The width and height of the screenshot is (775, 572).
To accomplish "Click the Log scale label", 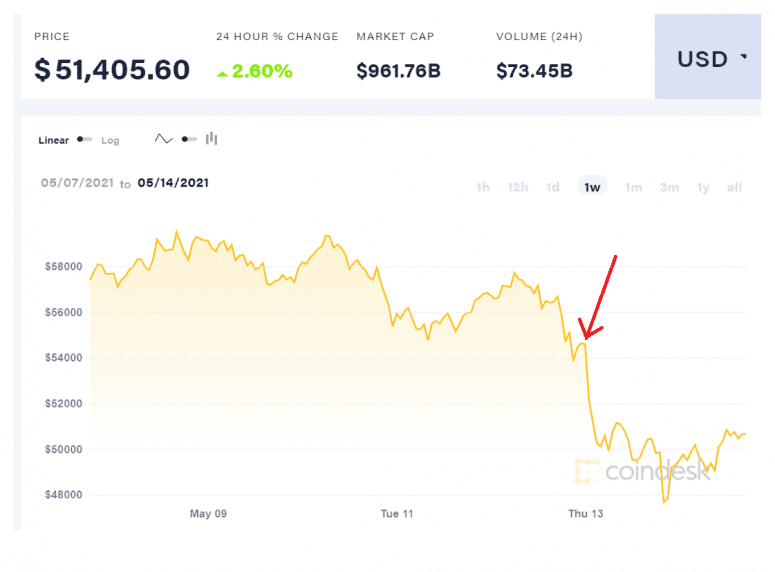I will pos(110,141).
